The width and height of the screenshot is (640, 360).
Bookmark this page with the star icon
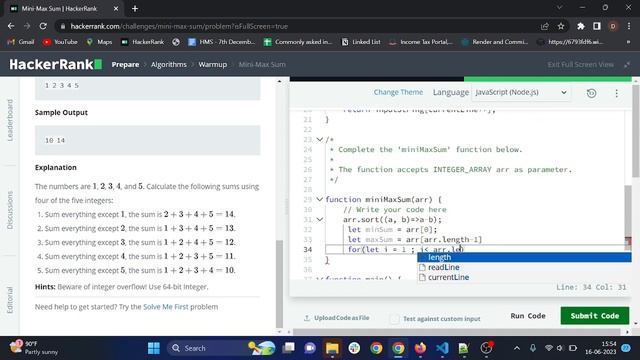(561, 26)
